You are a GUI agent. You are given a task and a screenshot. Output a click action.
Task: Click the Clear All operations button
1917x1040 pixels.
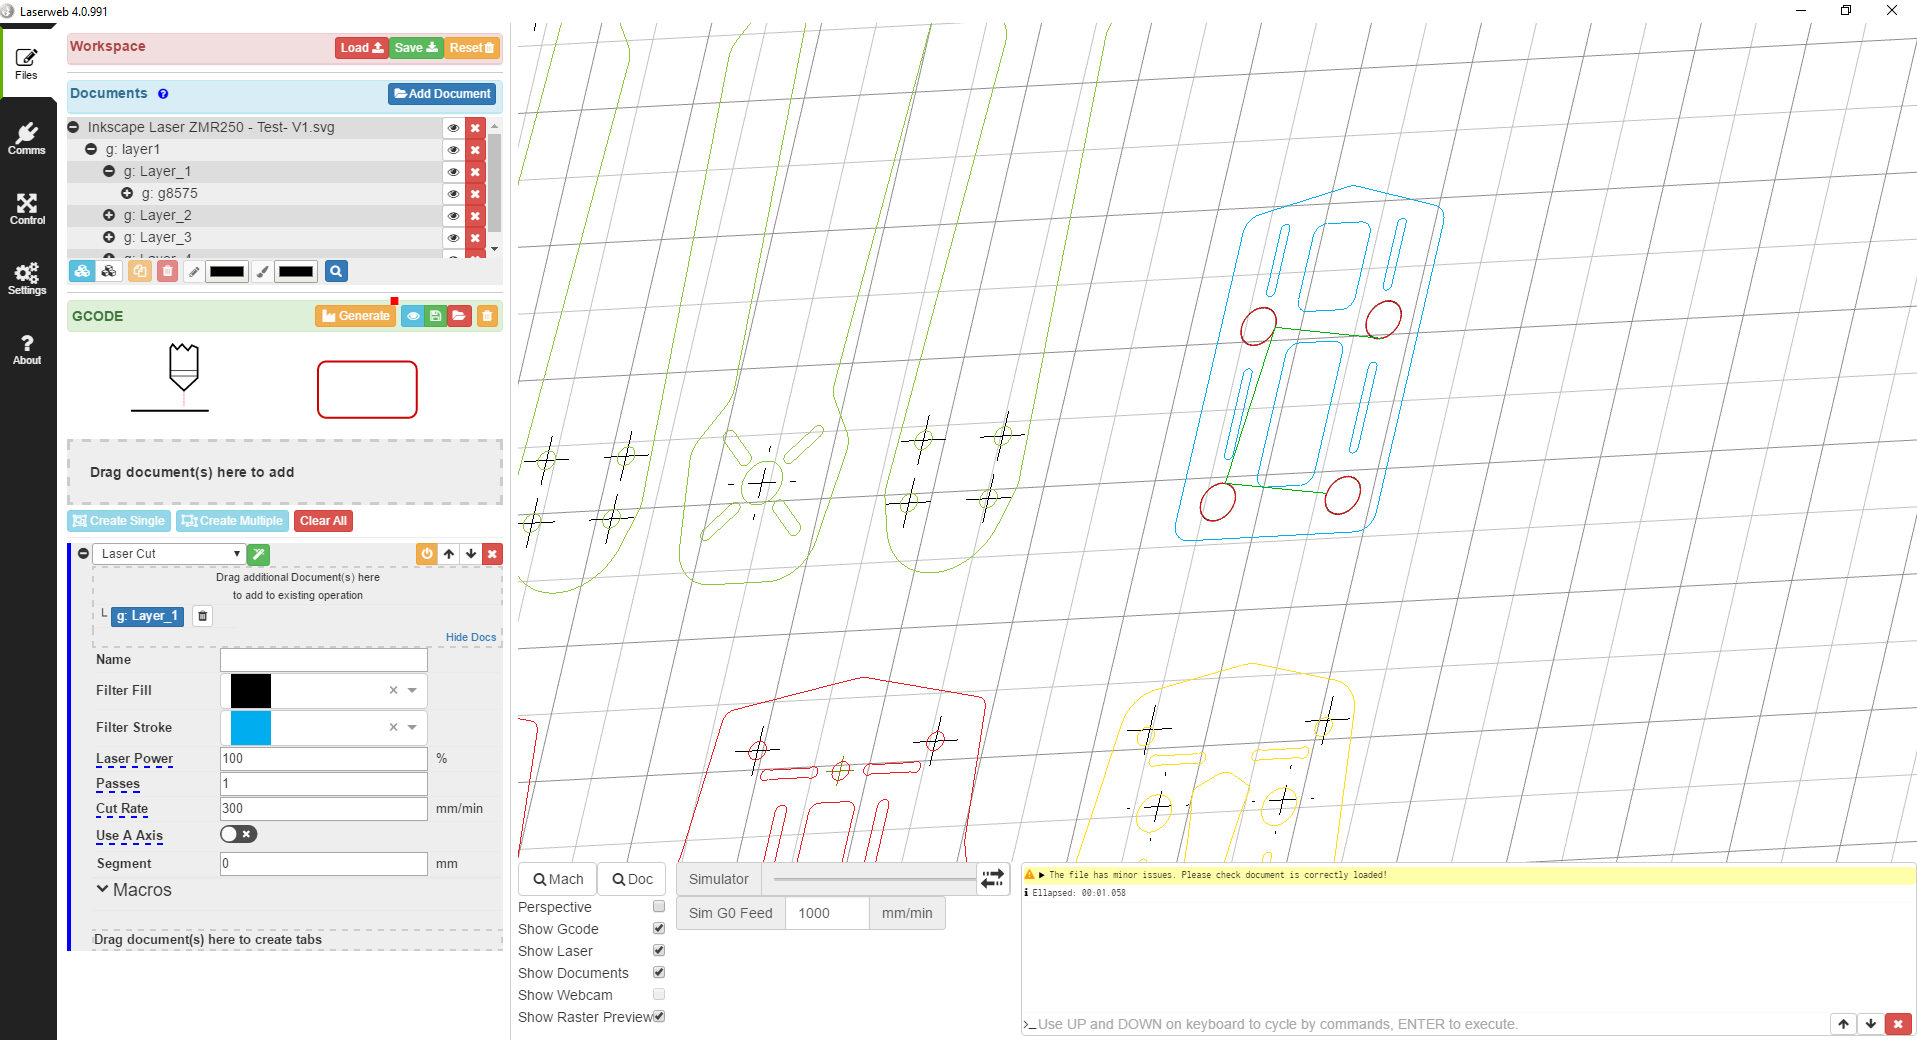[323, 521]
